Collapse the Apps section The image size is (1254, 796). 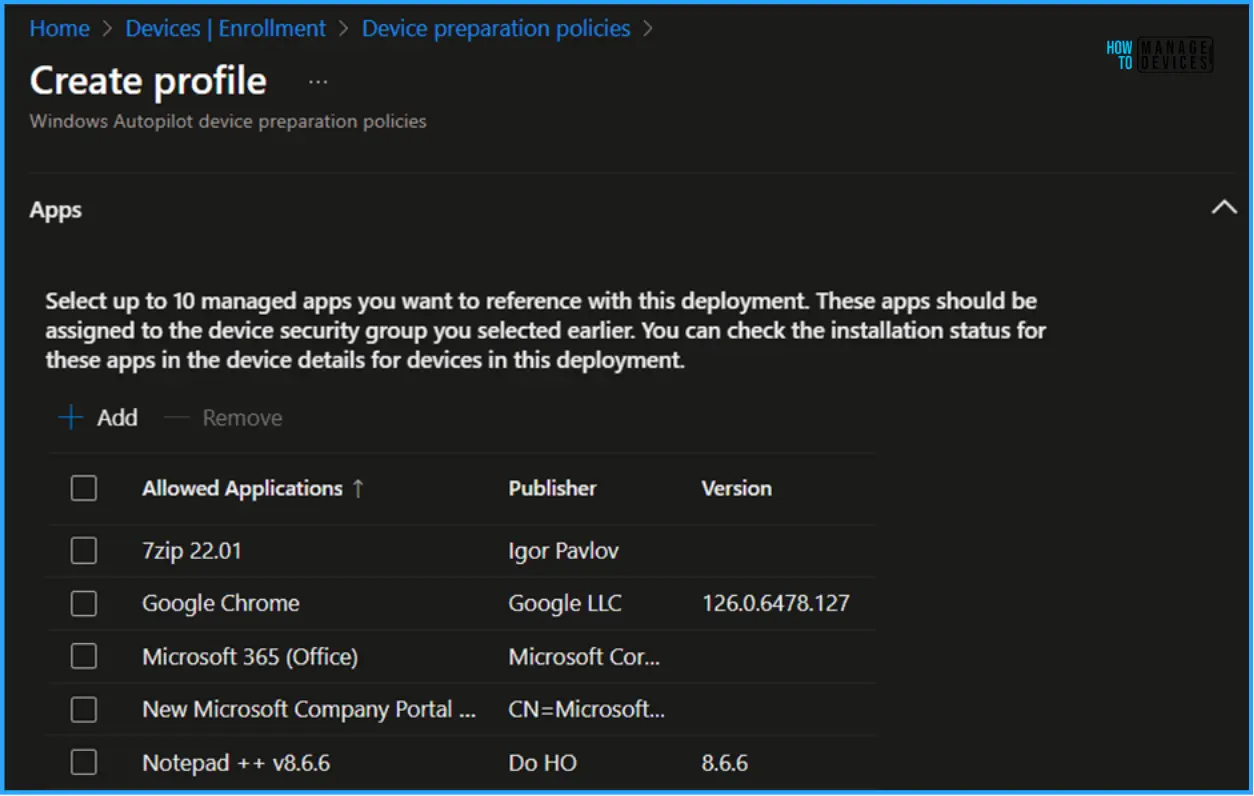(x=1224, y=207)
